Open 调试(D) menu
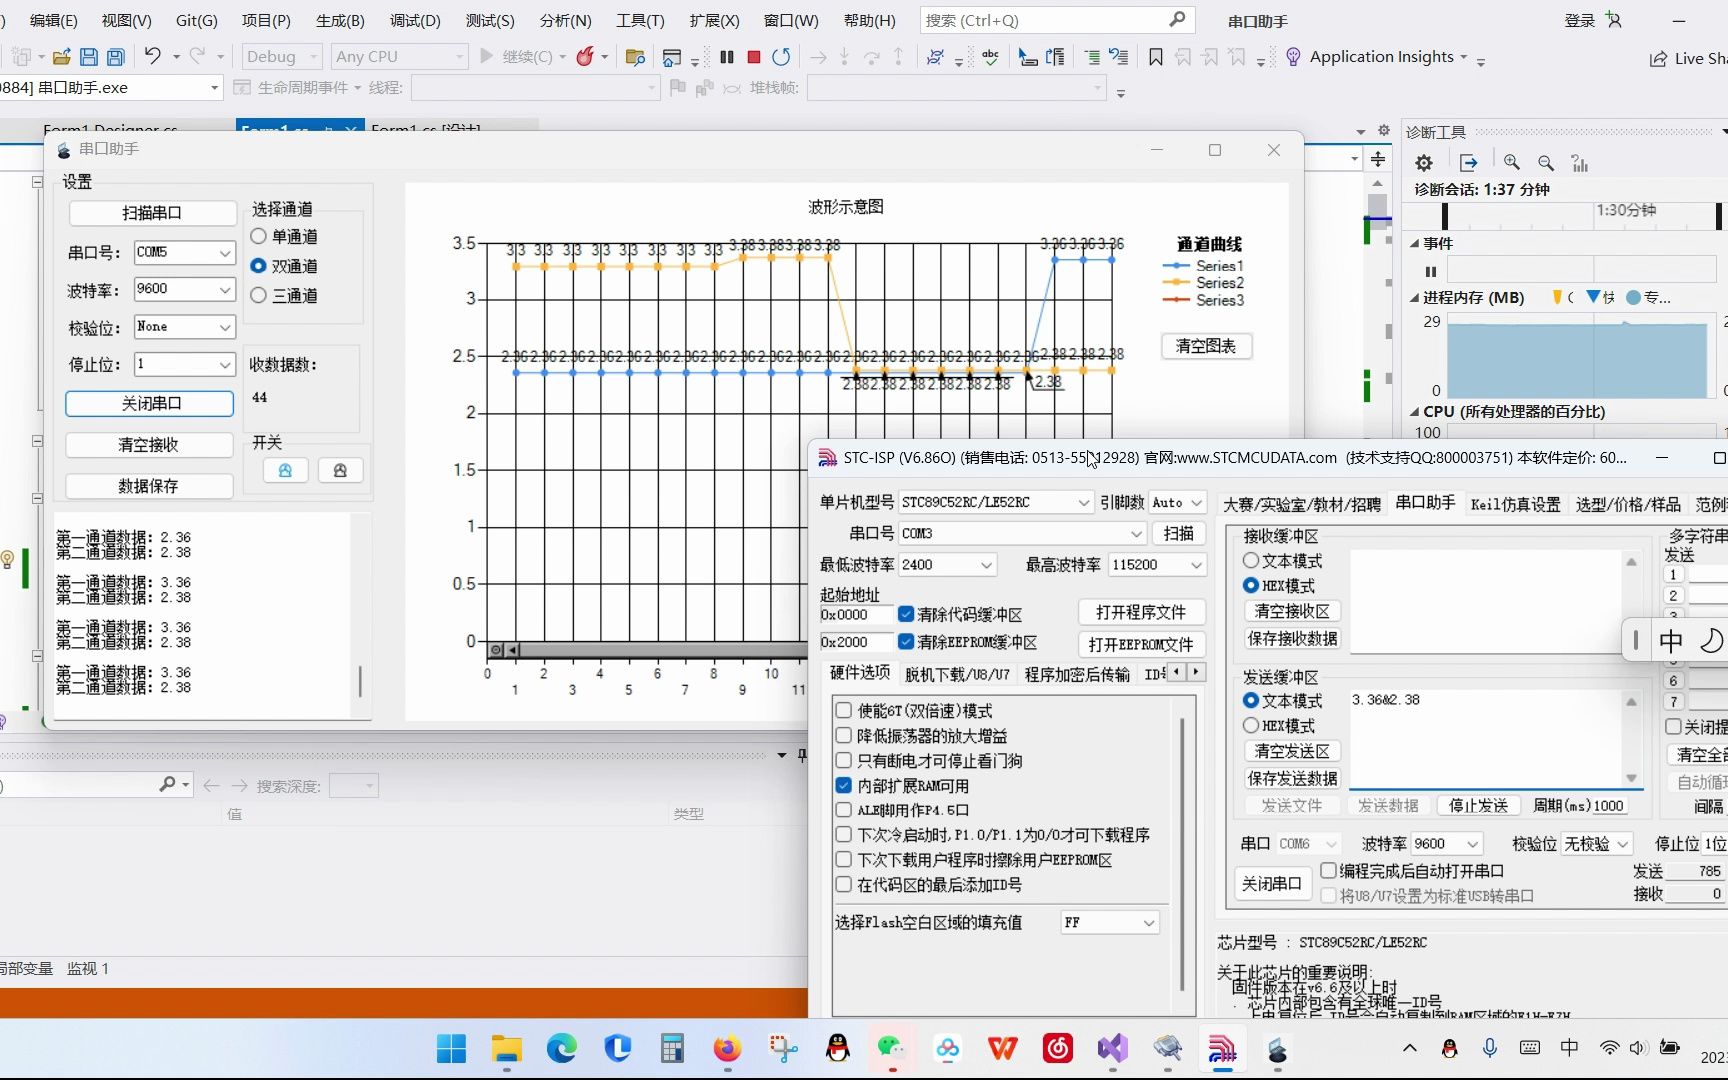 click(415, 20)
